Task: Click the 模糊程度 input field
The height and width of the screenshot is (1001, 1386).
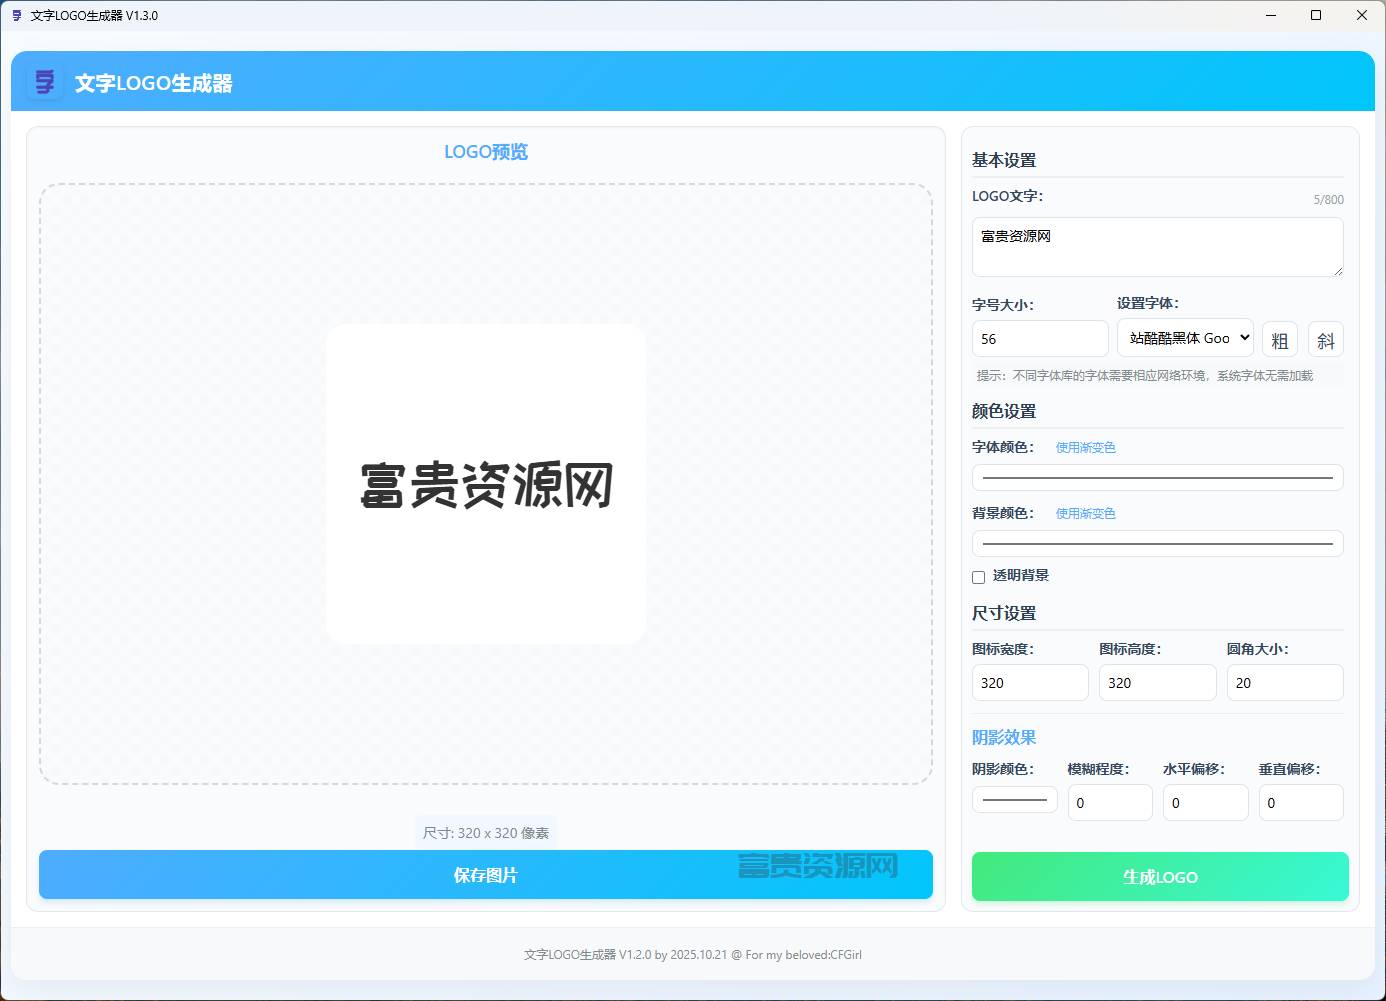Action: (1110, 803)
